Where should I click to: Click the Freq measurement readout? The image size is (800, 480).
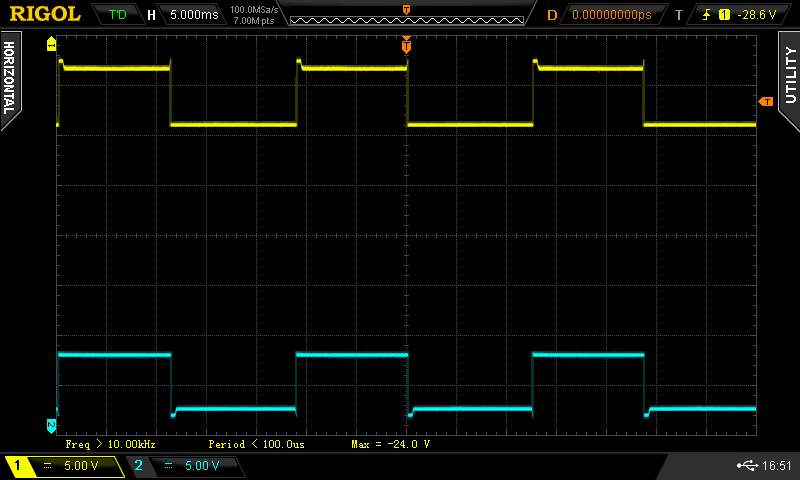(x=110, y=443)
